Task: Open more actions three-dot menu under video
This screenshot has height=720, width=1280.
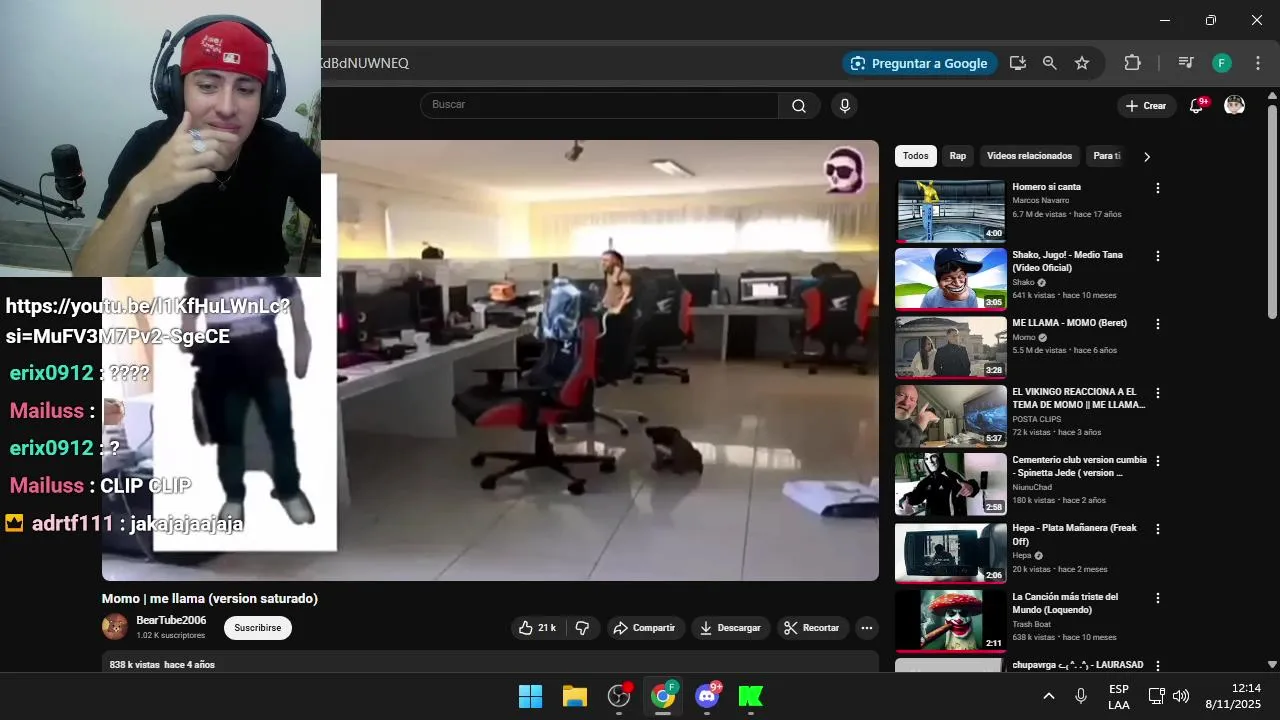Action: pyautogui.click(x=867, y=628)
